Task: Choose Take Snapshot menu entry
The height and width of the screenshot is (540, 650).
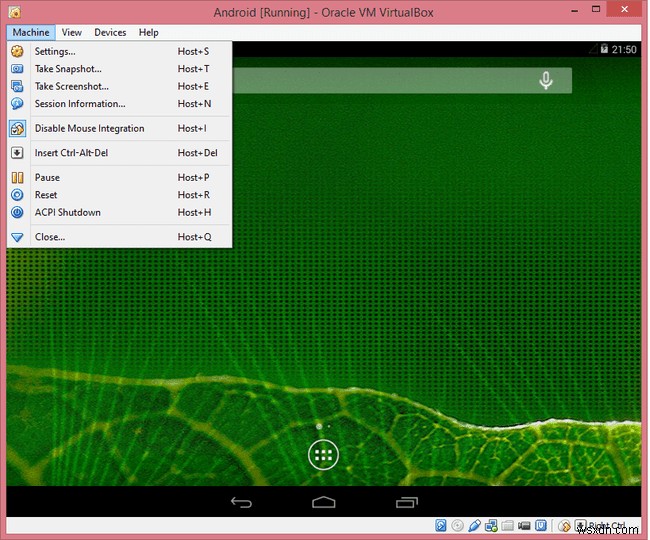Action: pyautogui.click(x=119, y=69)
